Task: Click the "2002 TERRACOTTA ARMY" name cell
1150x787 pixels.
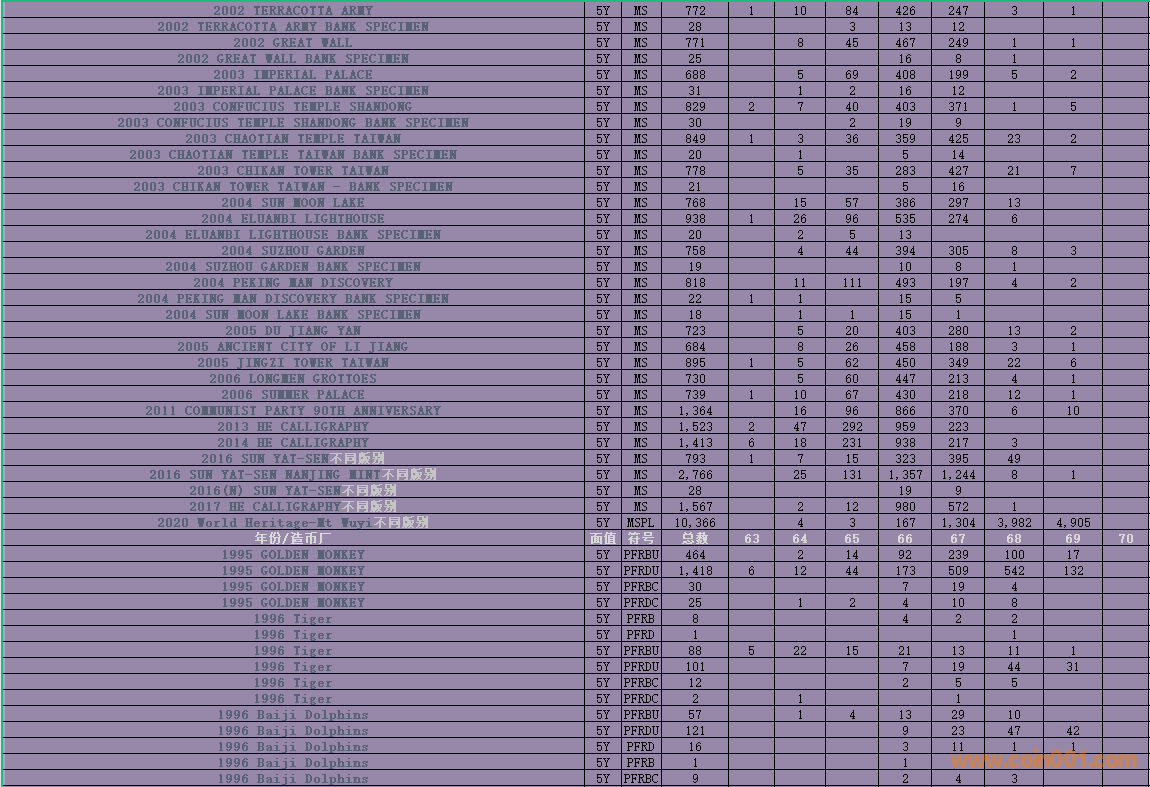Action: 292,10
